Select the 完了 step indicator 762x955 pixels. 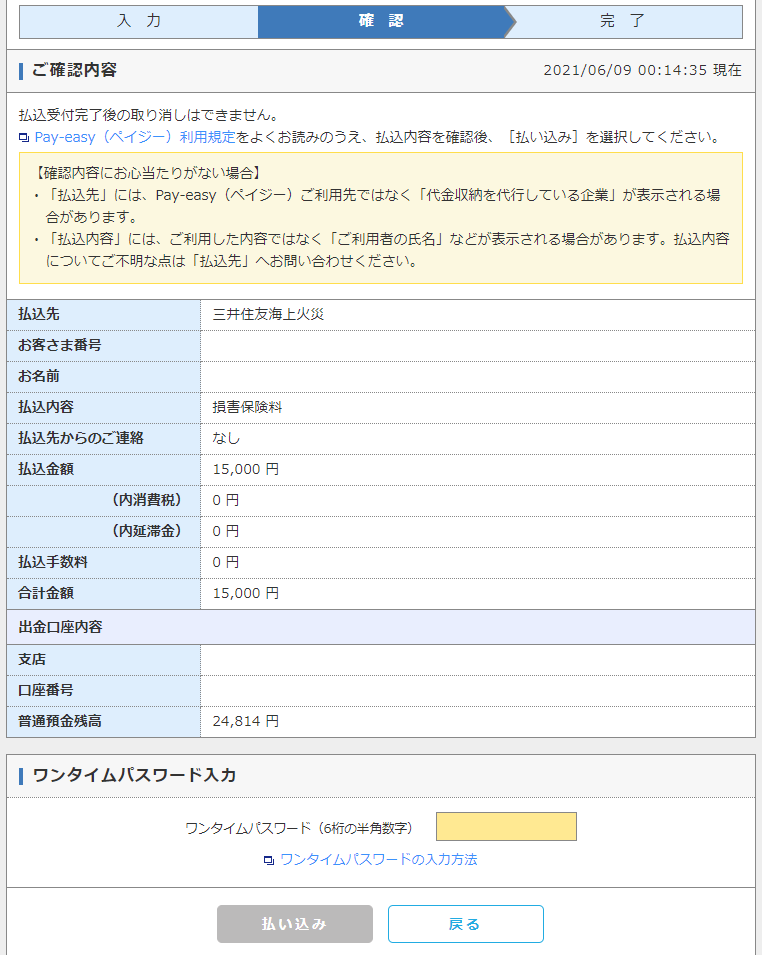620,21
